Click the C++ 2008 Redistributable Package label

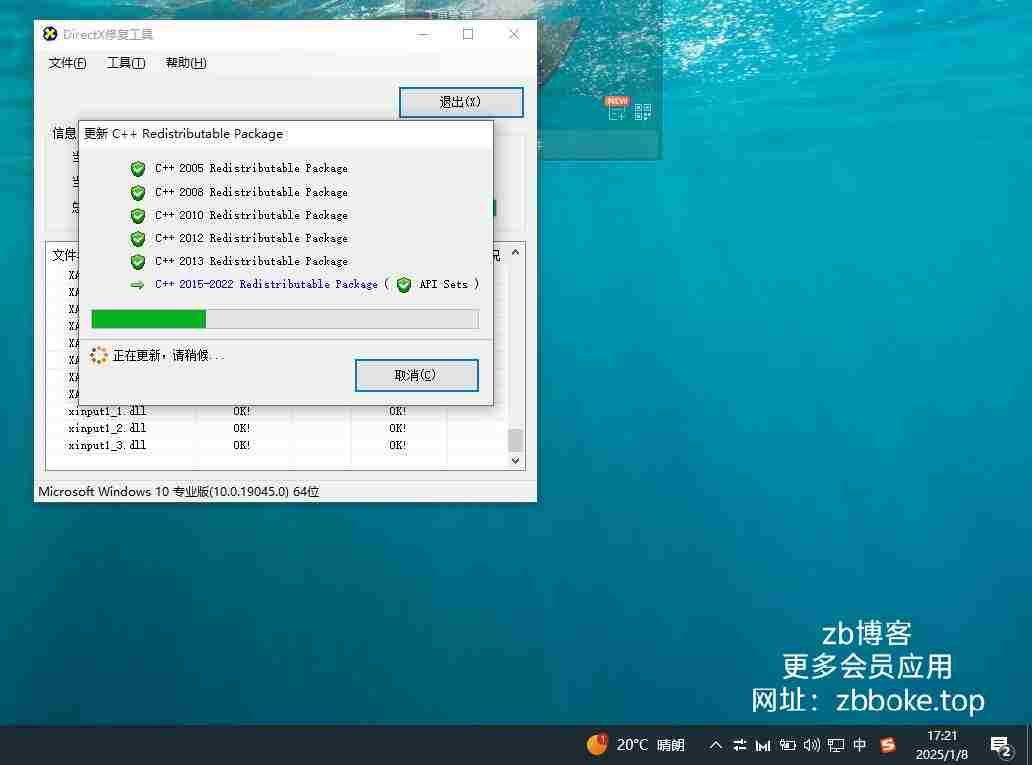(251, 192)
